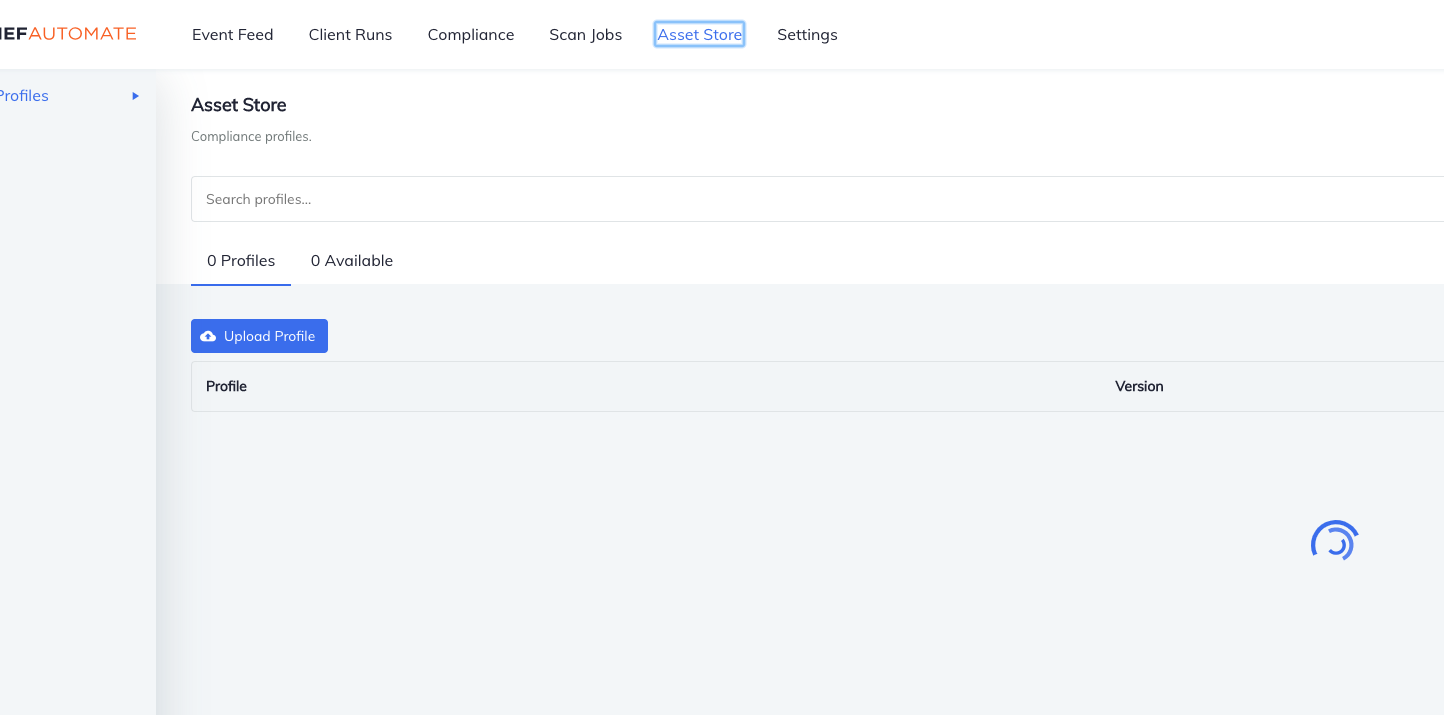
Task: Click the Asset Store page heading
Action: pyautogui.click(x=238, y=105)
